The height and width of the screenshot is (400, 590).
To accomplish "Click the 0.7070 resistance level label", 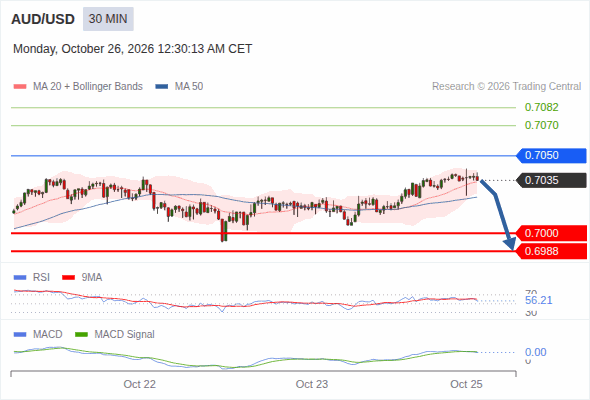I will (x=541, y=125).
